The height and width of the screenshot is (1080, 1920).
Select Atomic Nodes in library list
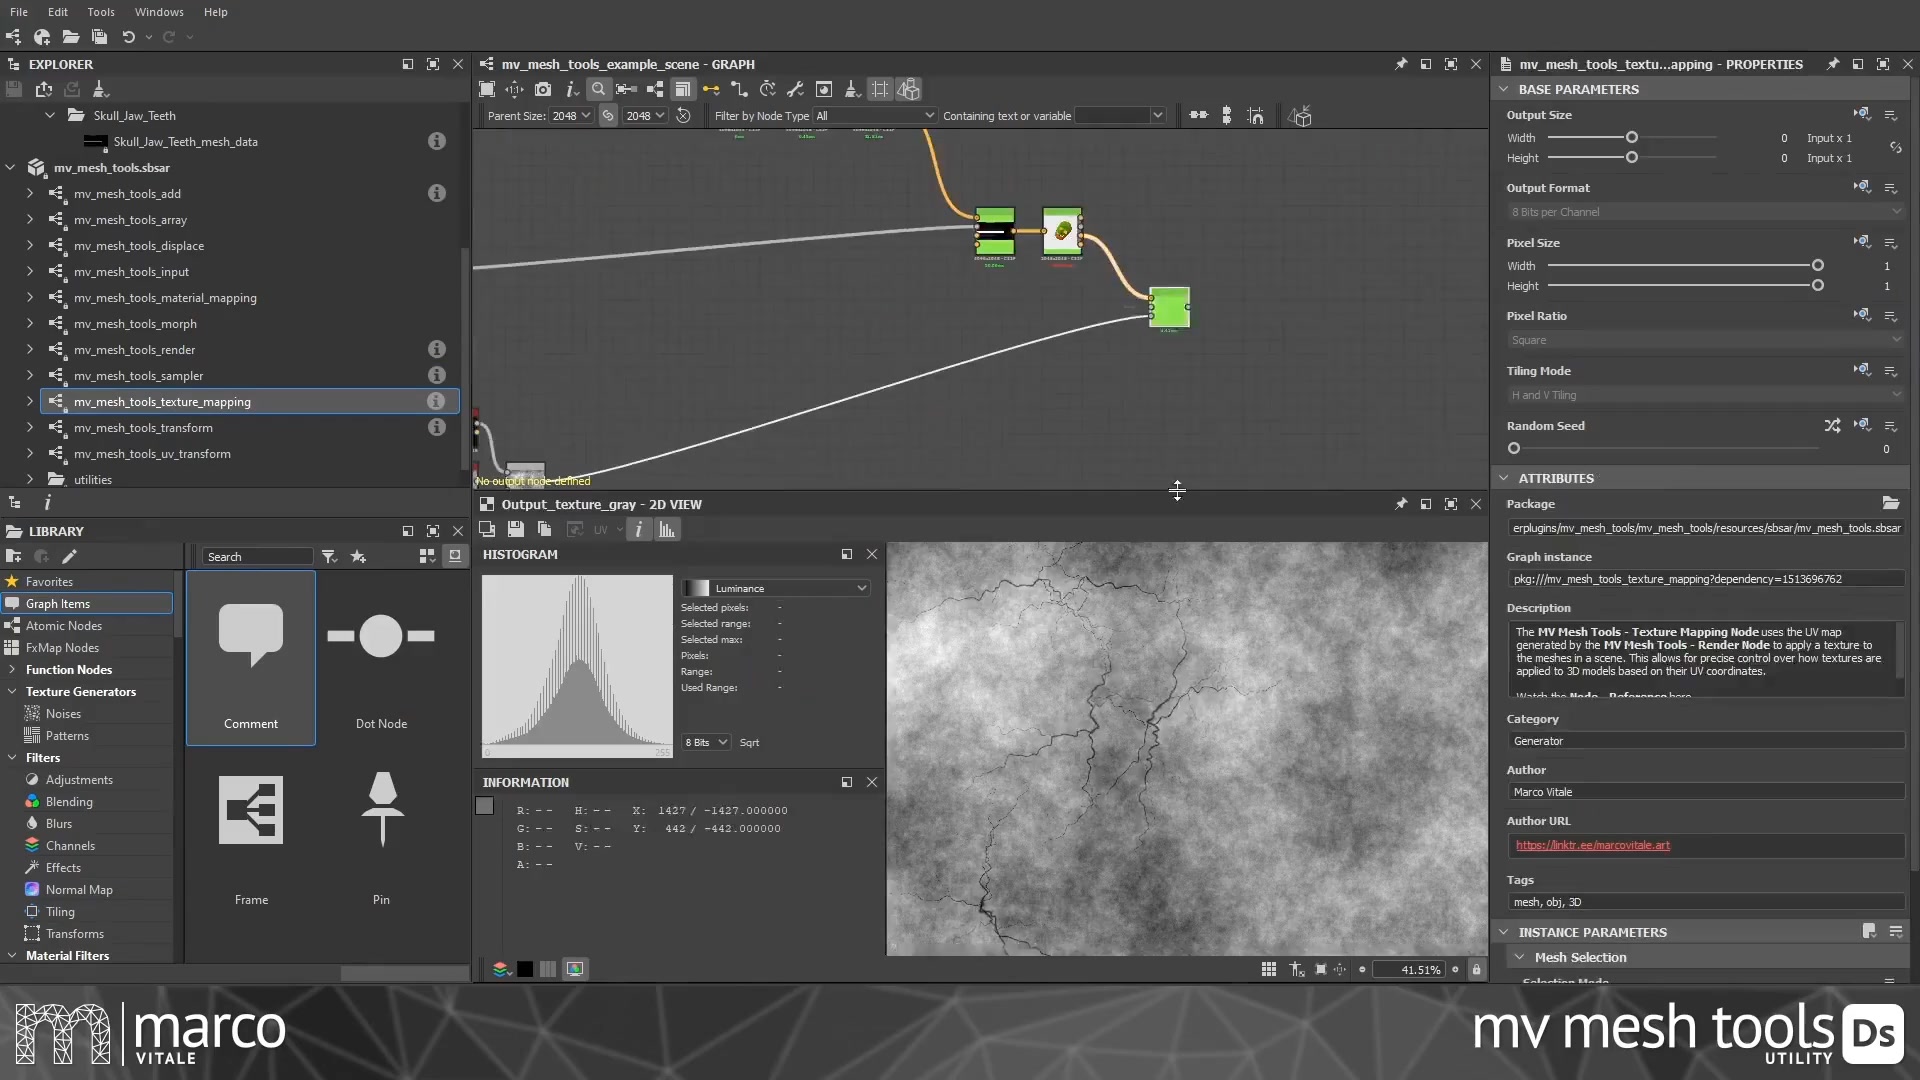pos(64,626)
